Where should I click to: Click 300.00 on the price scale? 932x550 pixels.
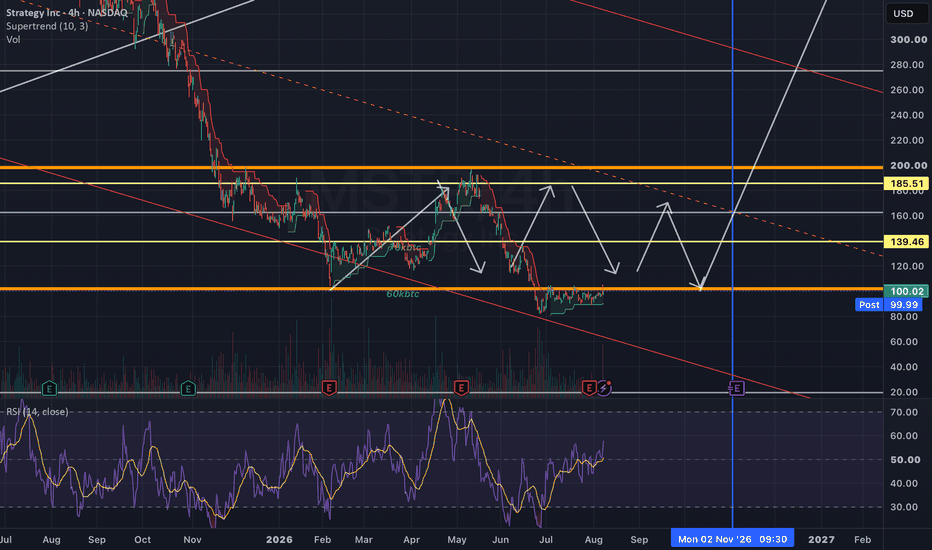pos(908,39)
